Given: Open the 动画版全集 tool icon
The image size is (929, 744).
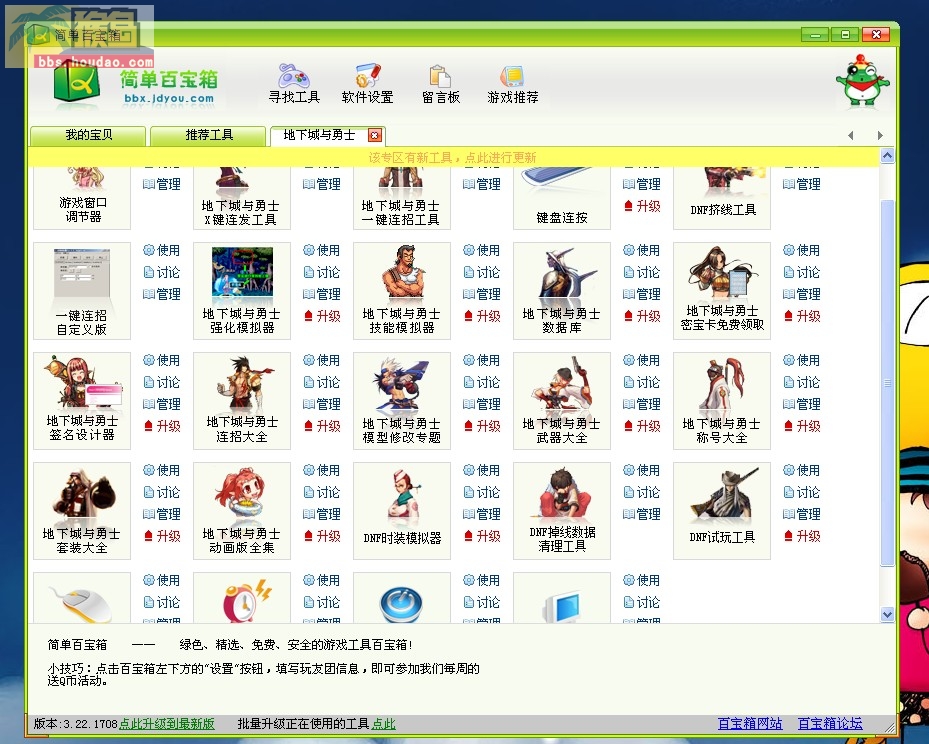Looking at the screenshot, I should [242, 511].
